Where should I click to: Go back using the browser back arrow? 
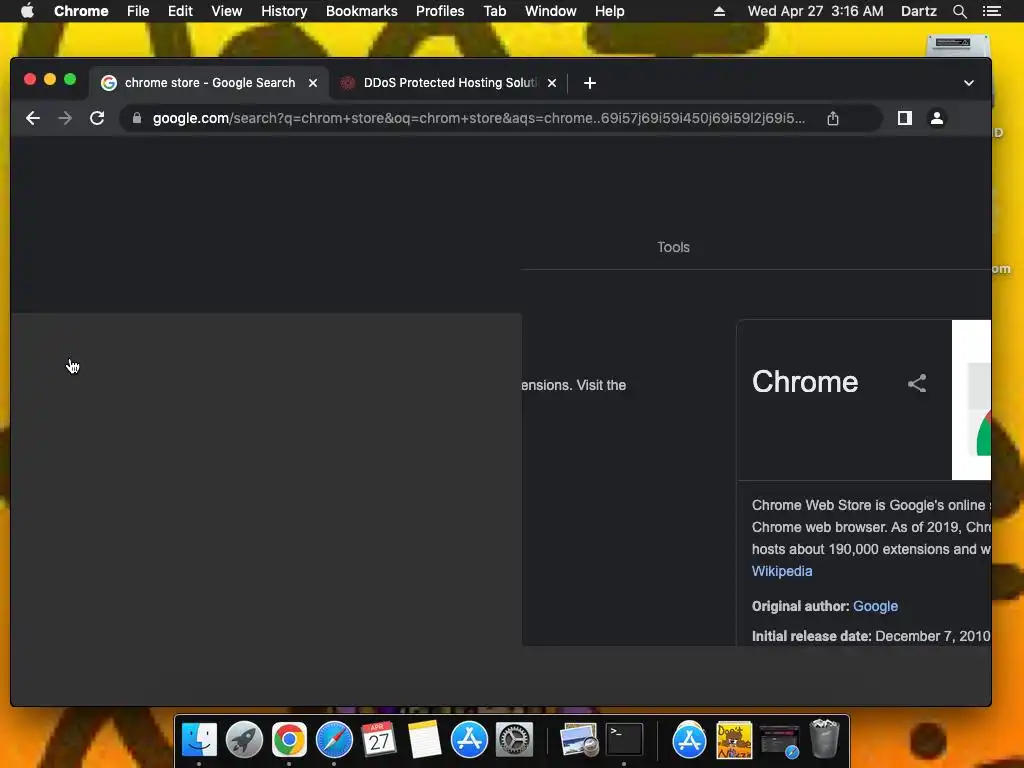tap(33, 118)
